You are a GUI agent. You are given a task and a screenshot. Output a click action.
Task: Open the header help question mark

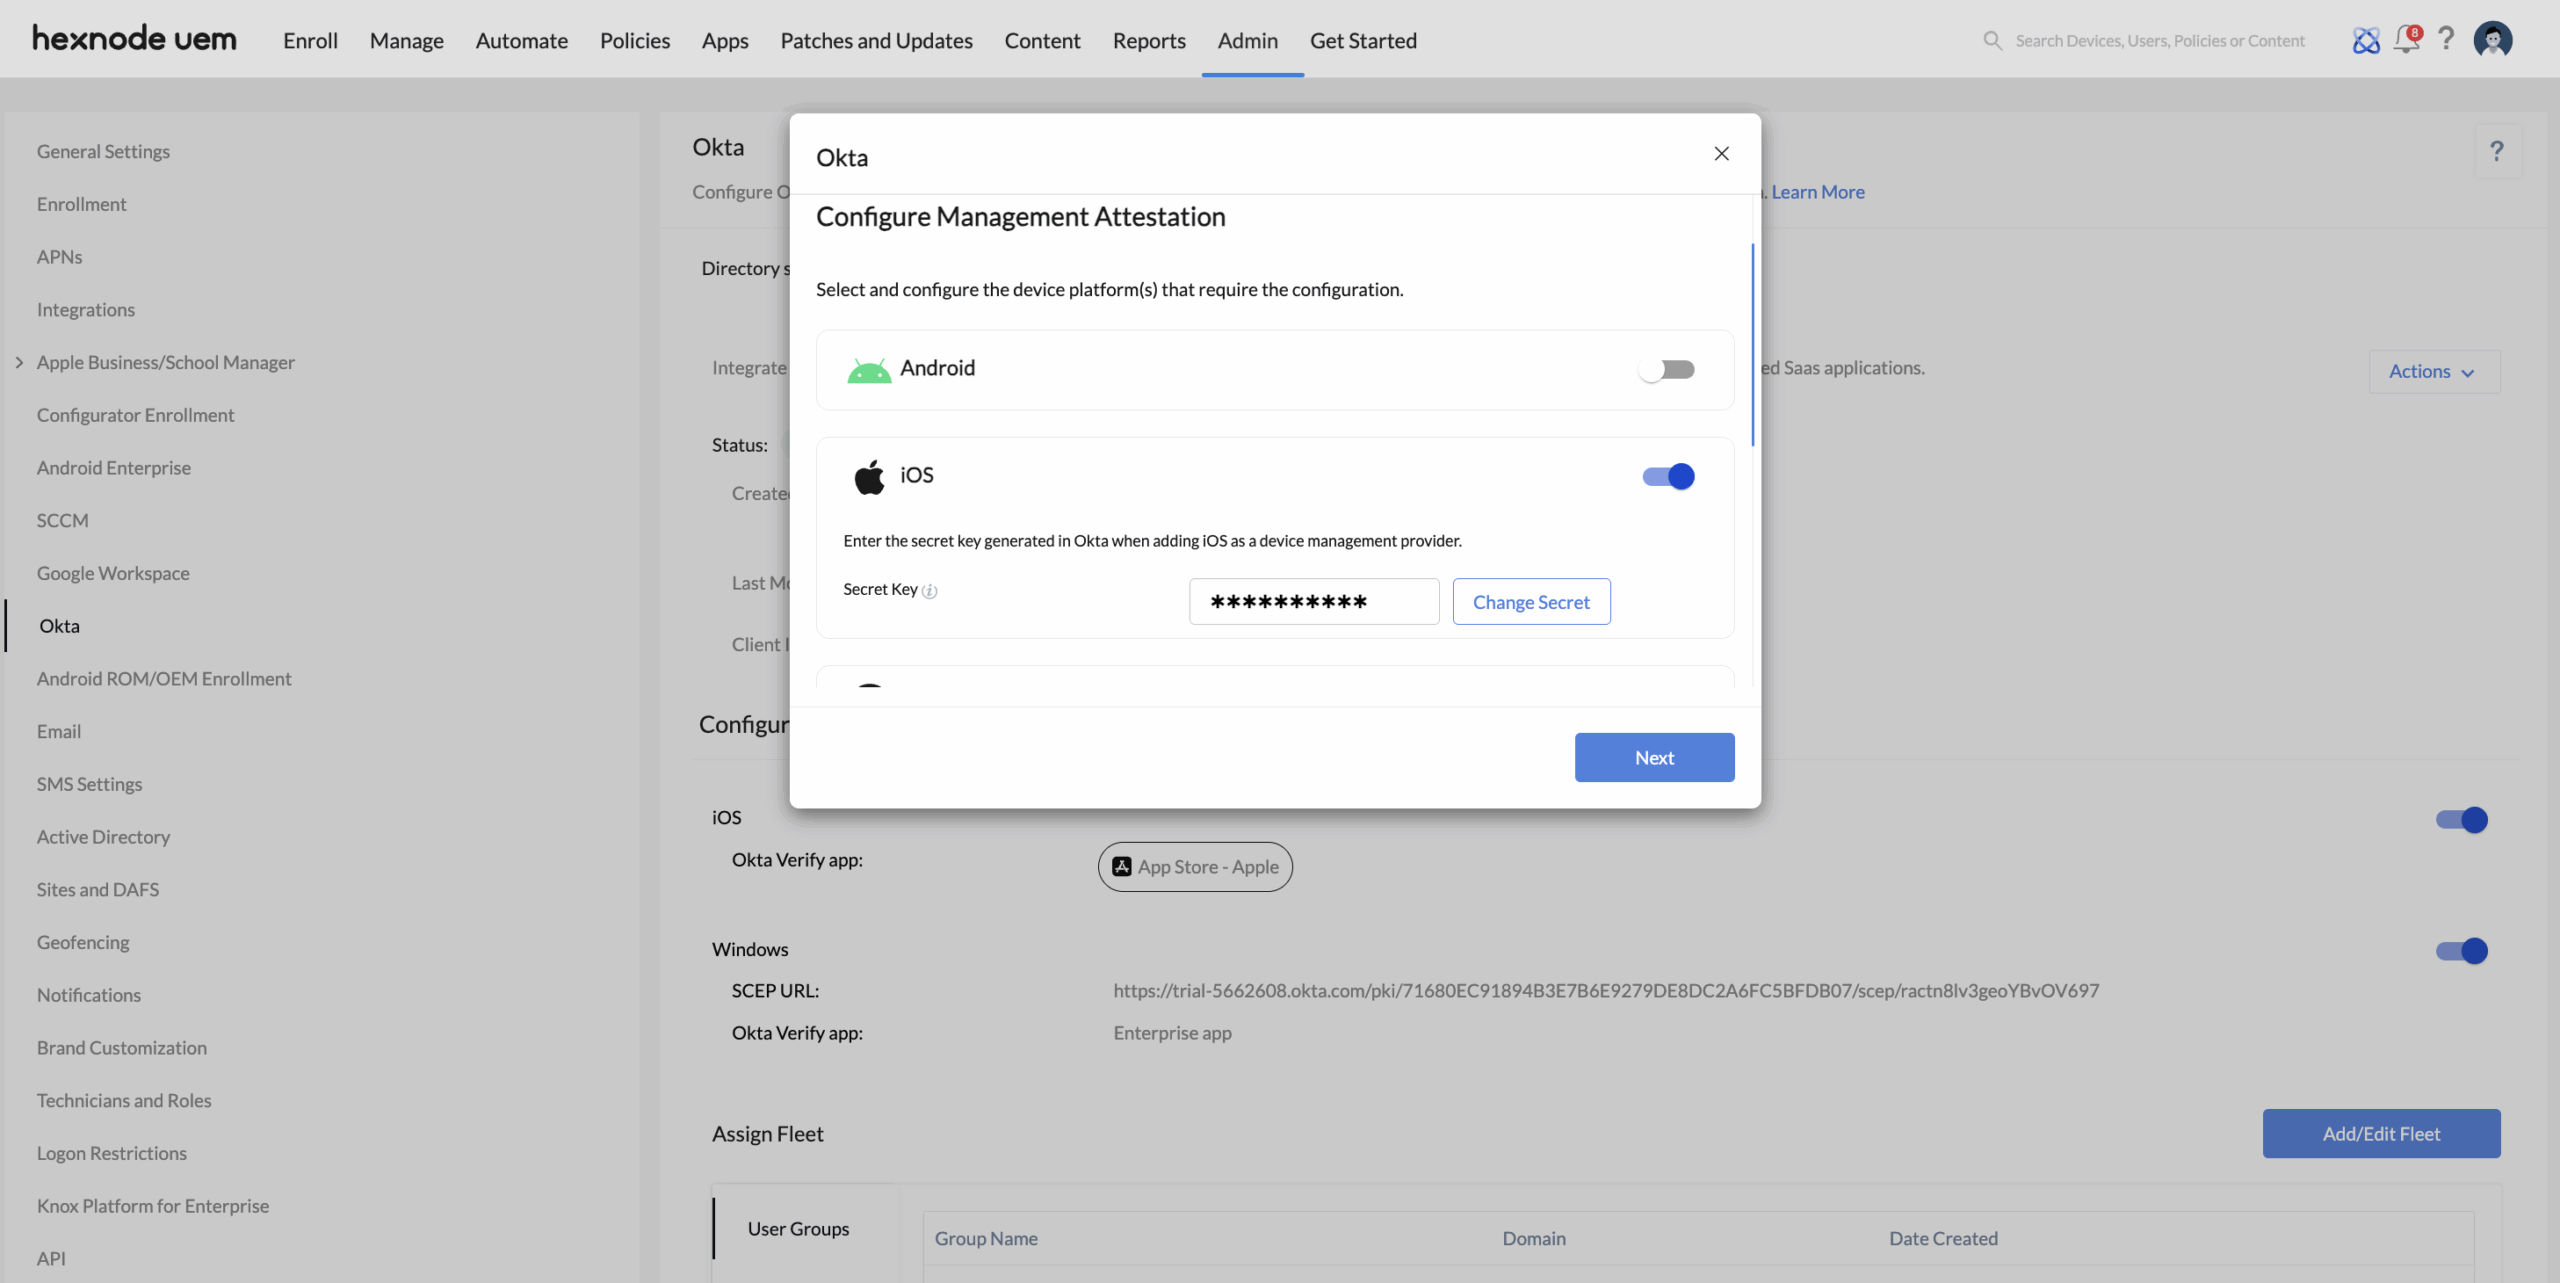[2446, 40]
